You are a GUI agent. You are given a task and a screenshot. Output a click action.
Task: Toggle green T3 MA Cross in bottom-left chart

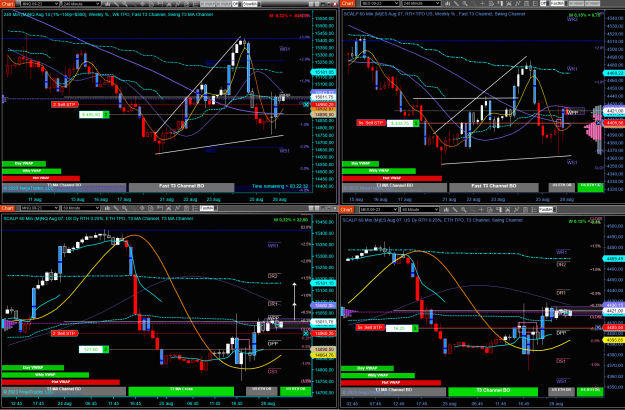[x=181, y=391]
